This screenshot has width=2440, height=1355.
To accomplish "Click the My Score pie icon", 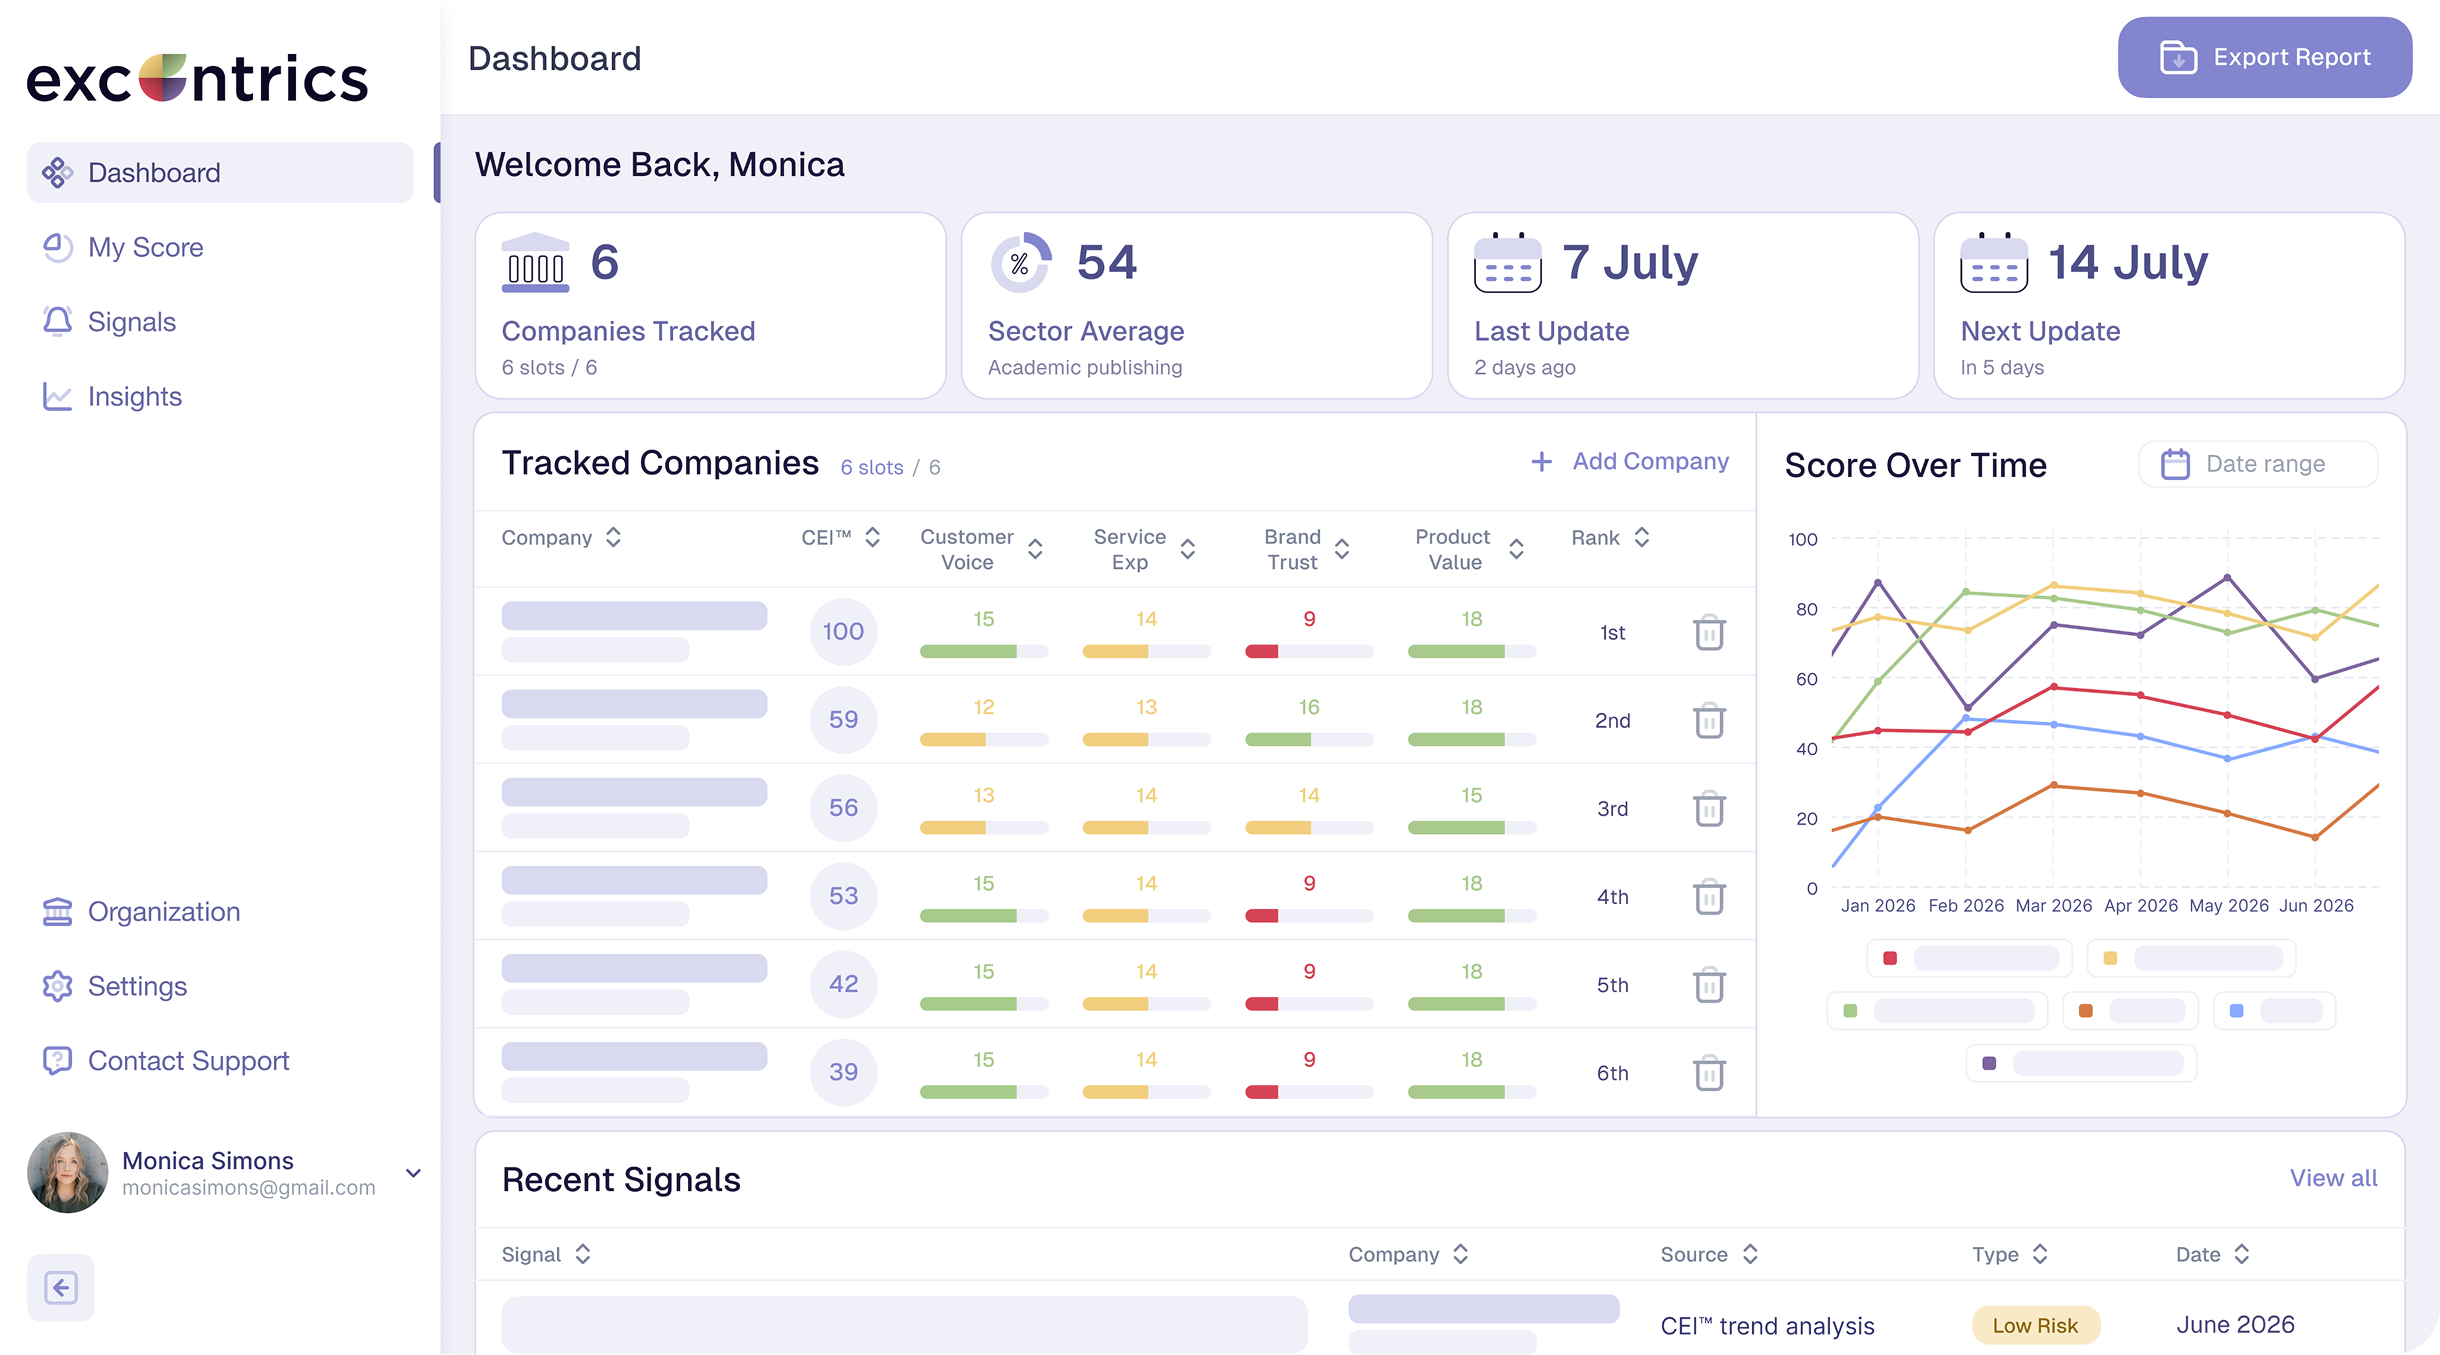I will [x=57, y=247].
